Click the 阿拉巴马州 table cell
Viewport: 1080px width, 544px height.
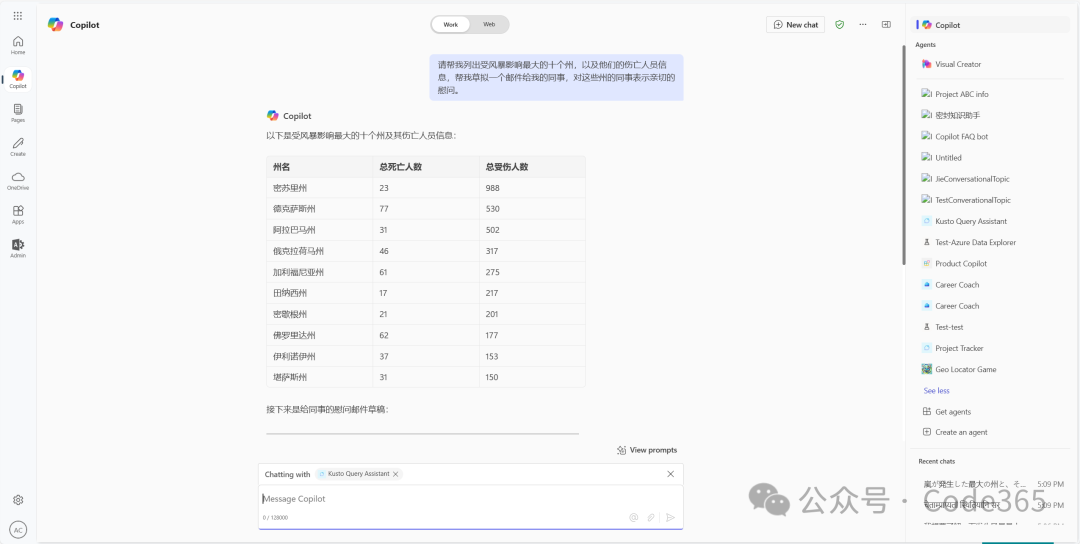pos(320,230)
